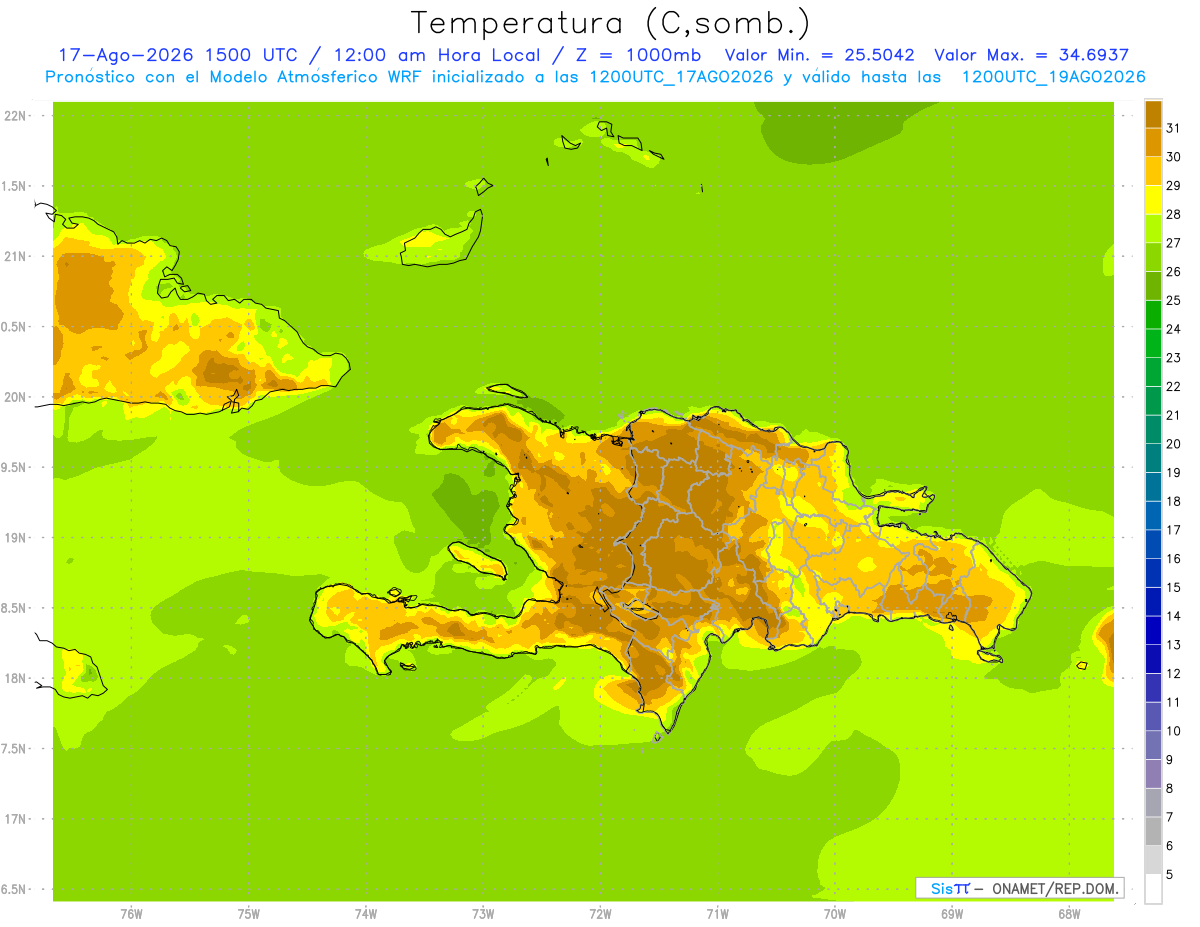Click the '75W' longitude axis label
The image size is (1200, 927).
pos(249,914)
